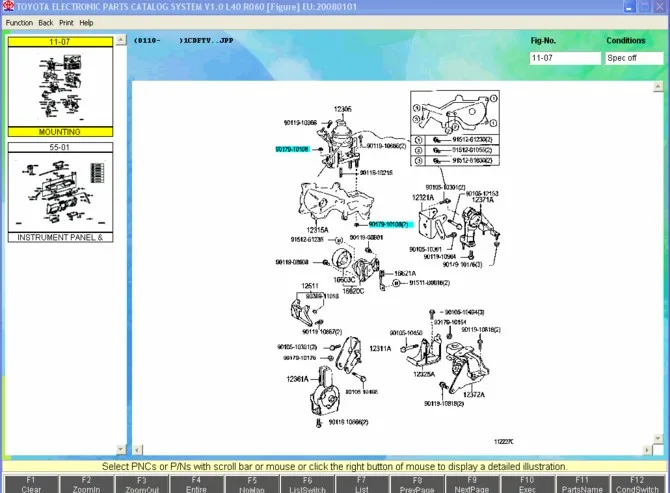Select PNC 16603C in the diagram
This screenshot has height=493, width=670.
click(x=344, y=280)
